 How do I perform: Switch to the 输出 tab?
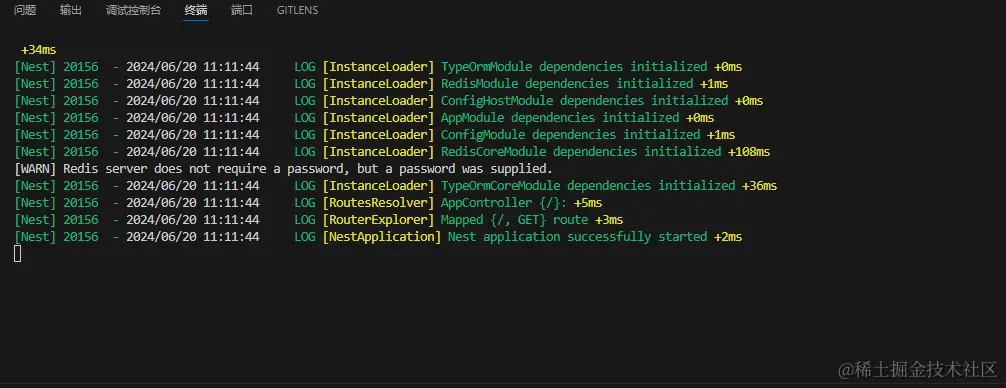(x=71, y=10)
